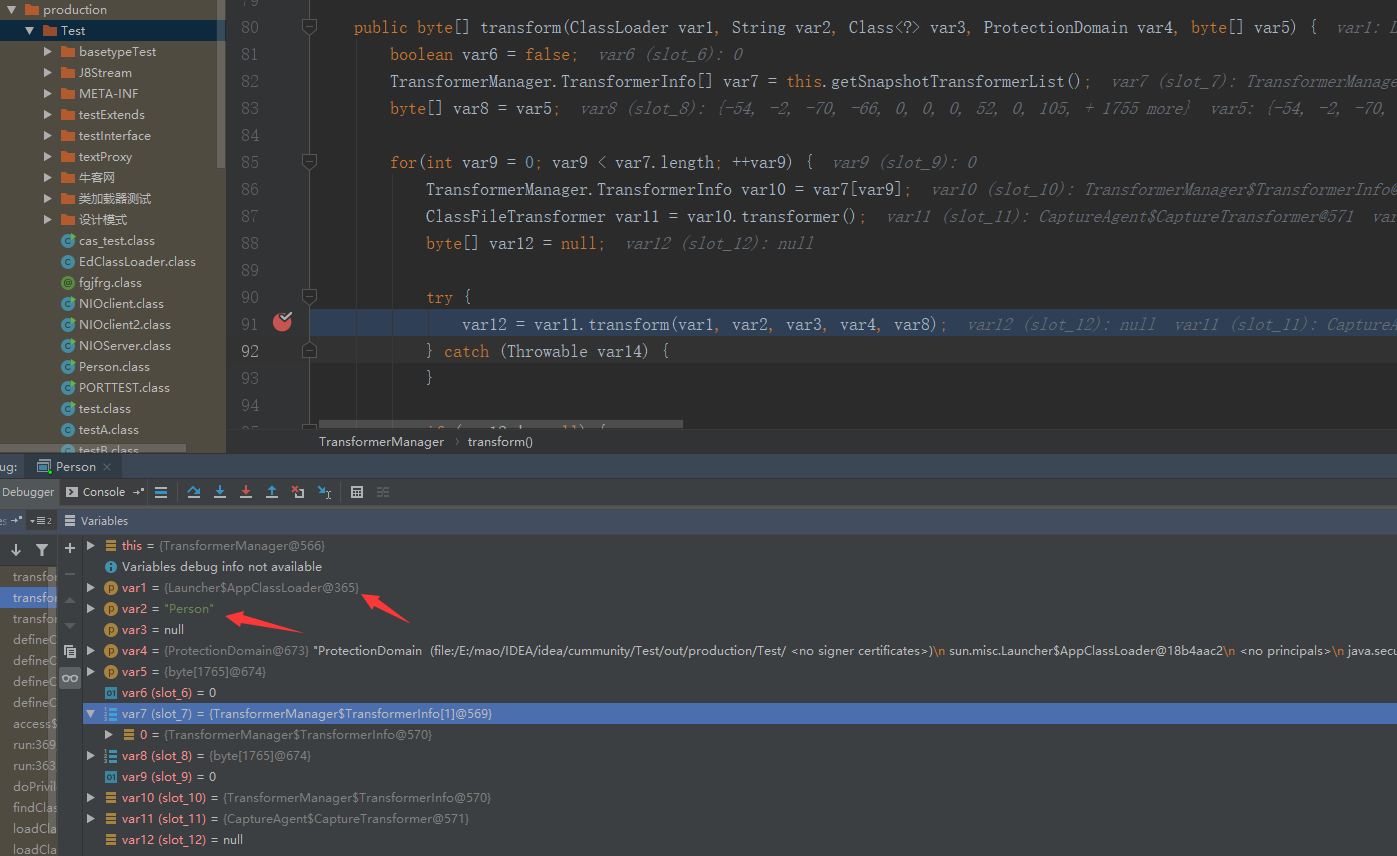The height and width of the screenshot is (856, 1397).
Task: Click the editor horizontal scrollbar
Action: [x=500, y=425]
